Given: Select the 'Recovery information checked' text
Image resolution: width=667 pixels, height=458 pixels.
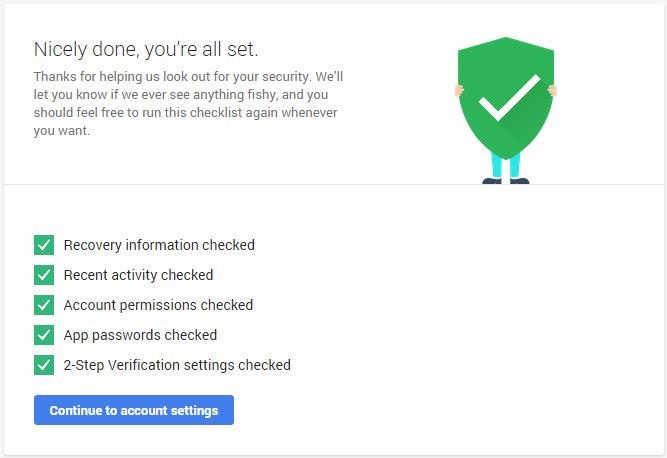Looking at the screenshot, I should pos(159,245).
